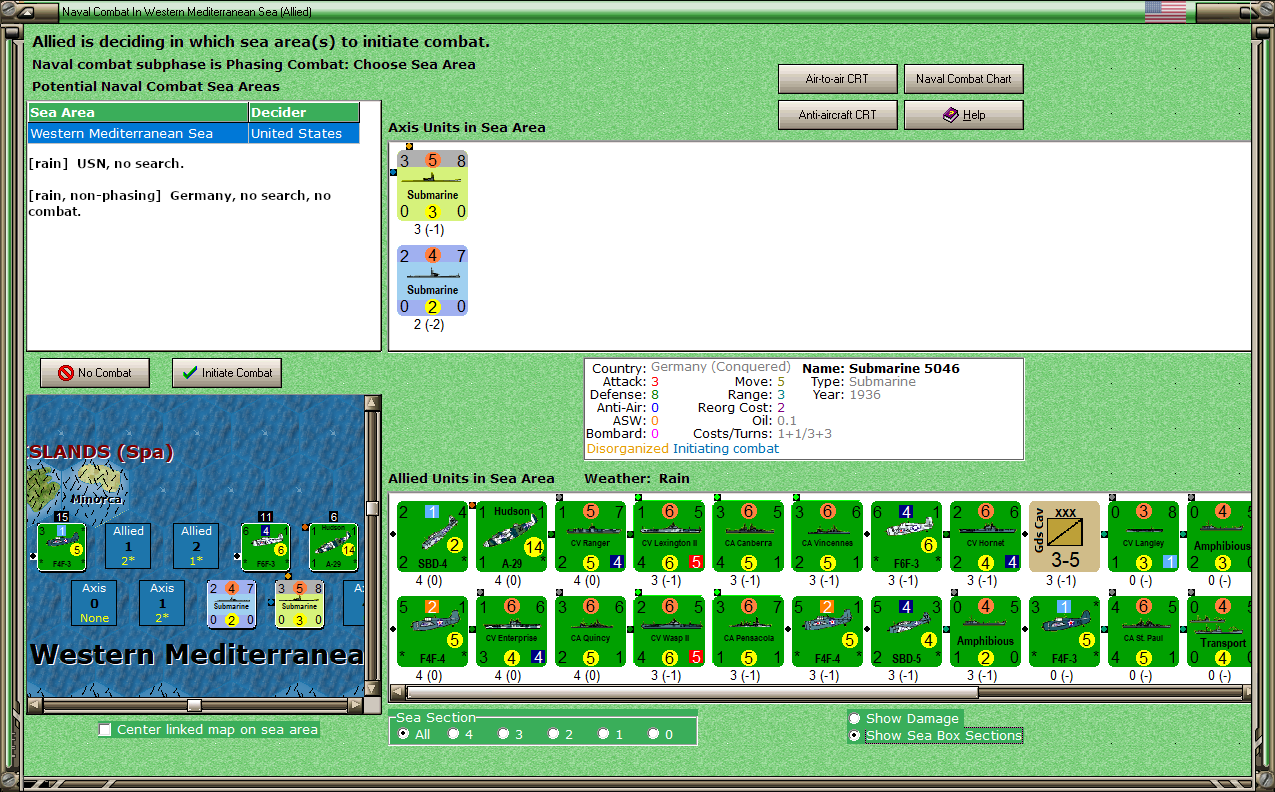This screenshot has width=1275, height=792.
Task: Confirm with Initiate Combat
Action: pos(227,373)
